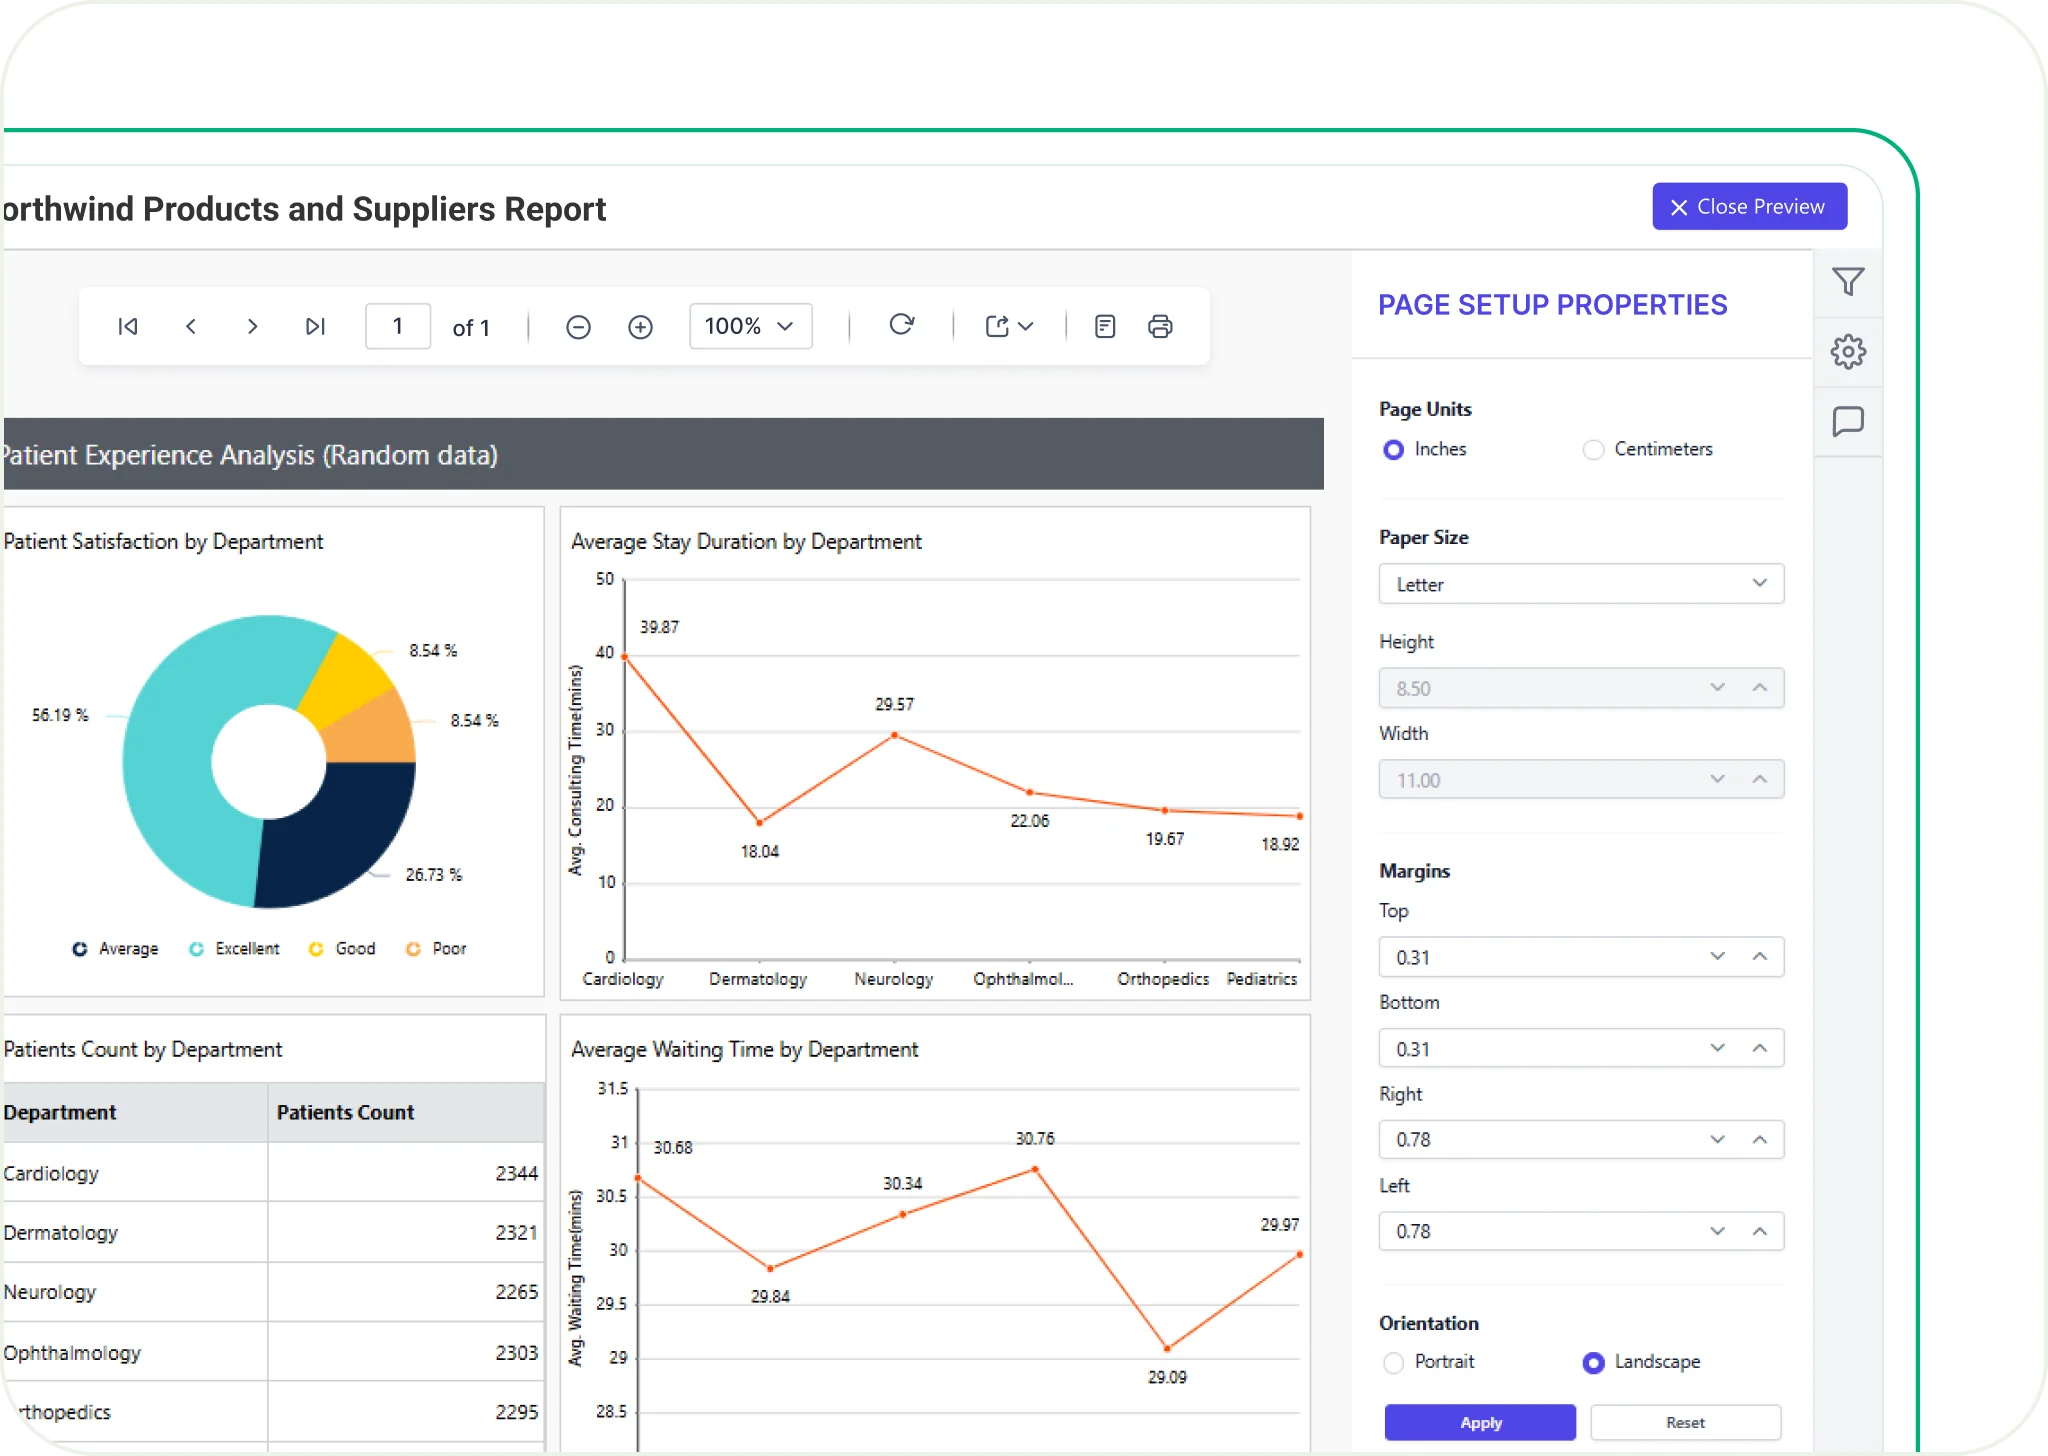Toggle the print layout page icon
This screenshot has height=1456, width=2048.
tap(1105, 327)
